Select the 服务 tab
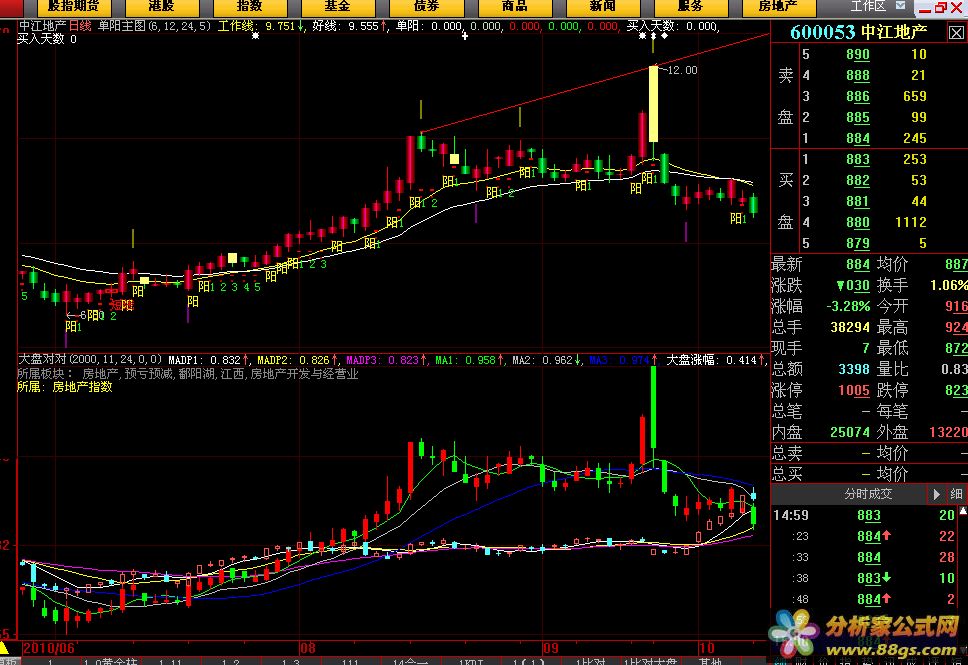 coord(690,7)
